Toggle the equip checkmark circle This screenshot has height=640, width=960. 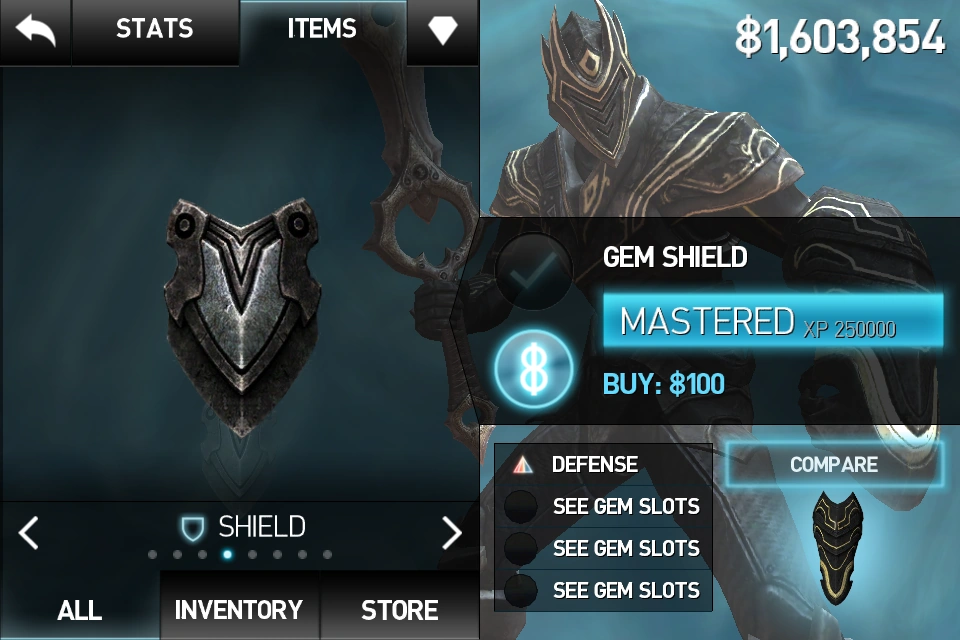[x=534, y=272]
